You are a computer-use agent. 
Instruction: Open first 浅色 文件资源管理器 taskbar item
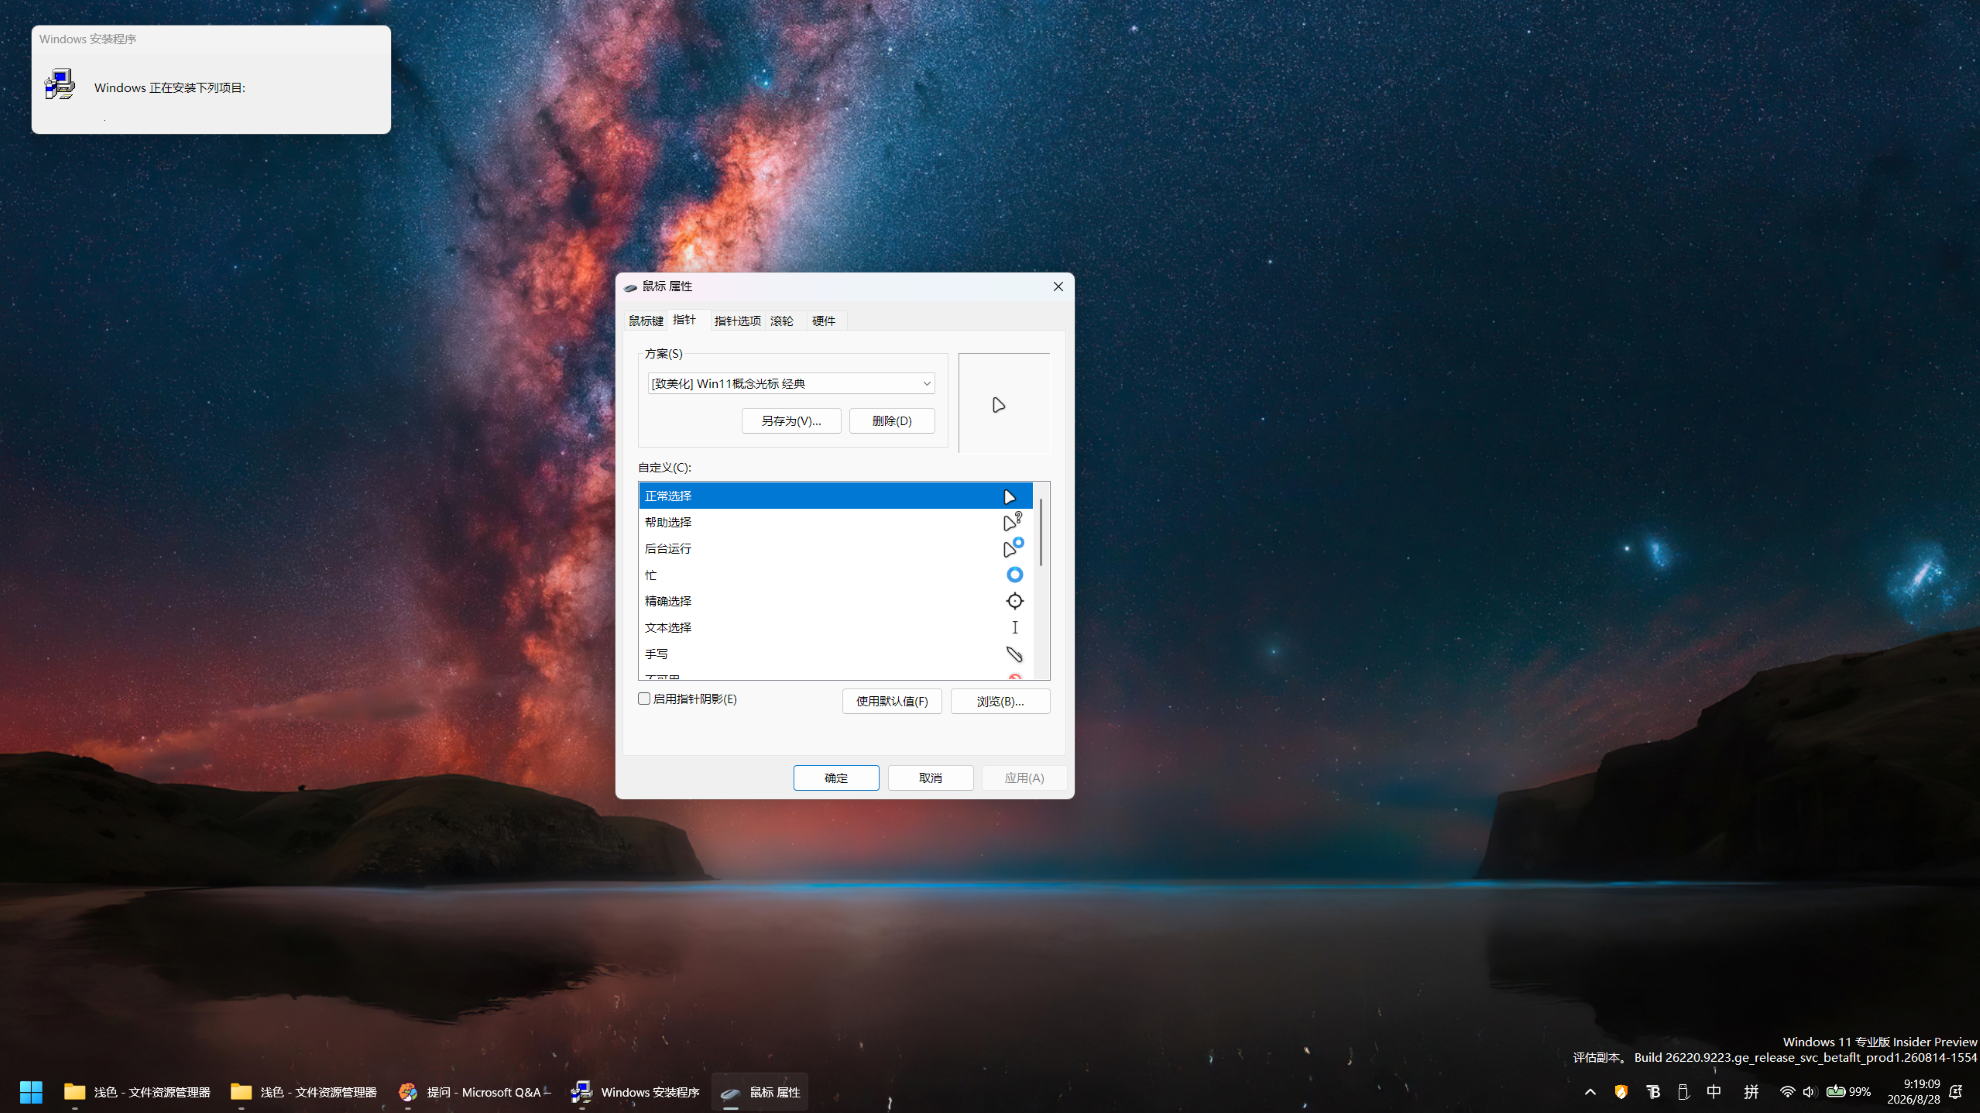pos(138,1092)
